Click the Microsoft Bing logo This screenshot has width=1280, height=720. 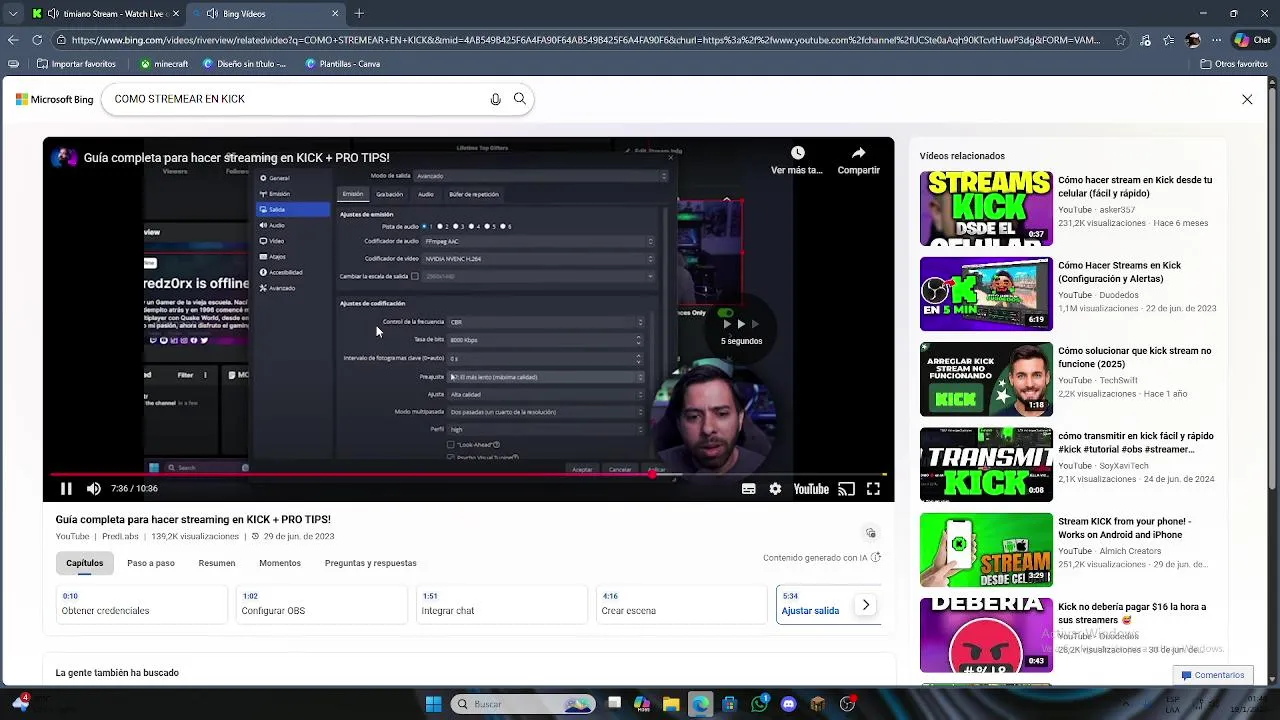coord(54,99)
